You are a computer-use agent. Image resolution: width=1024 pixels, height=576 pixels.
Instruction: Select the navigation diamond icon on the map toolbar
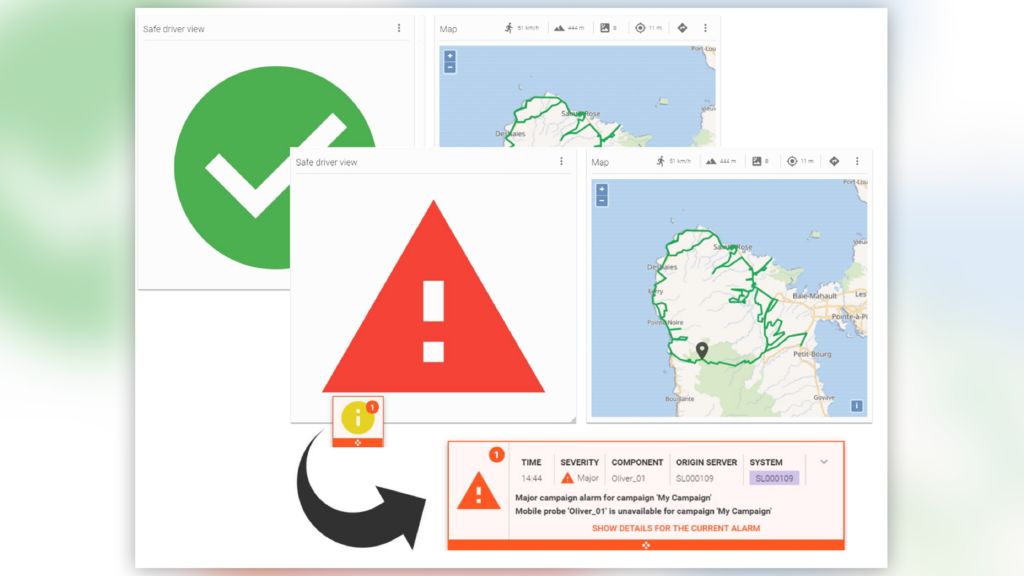point(834,161)
